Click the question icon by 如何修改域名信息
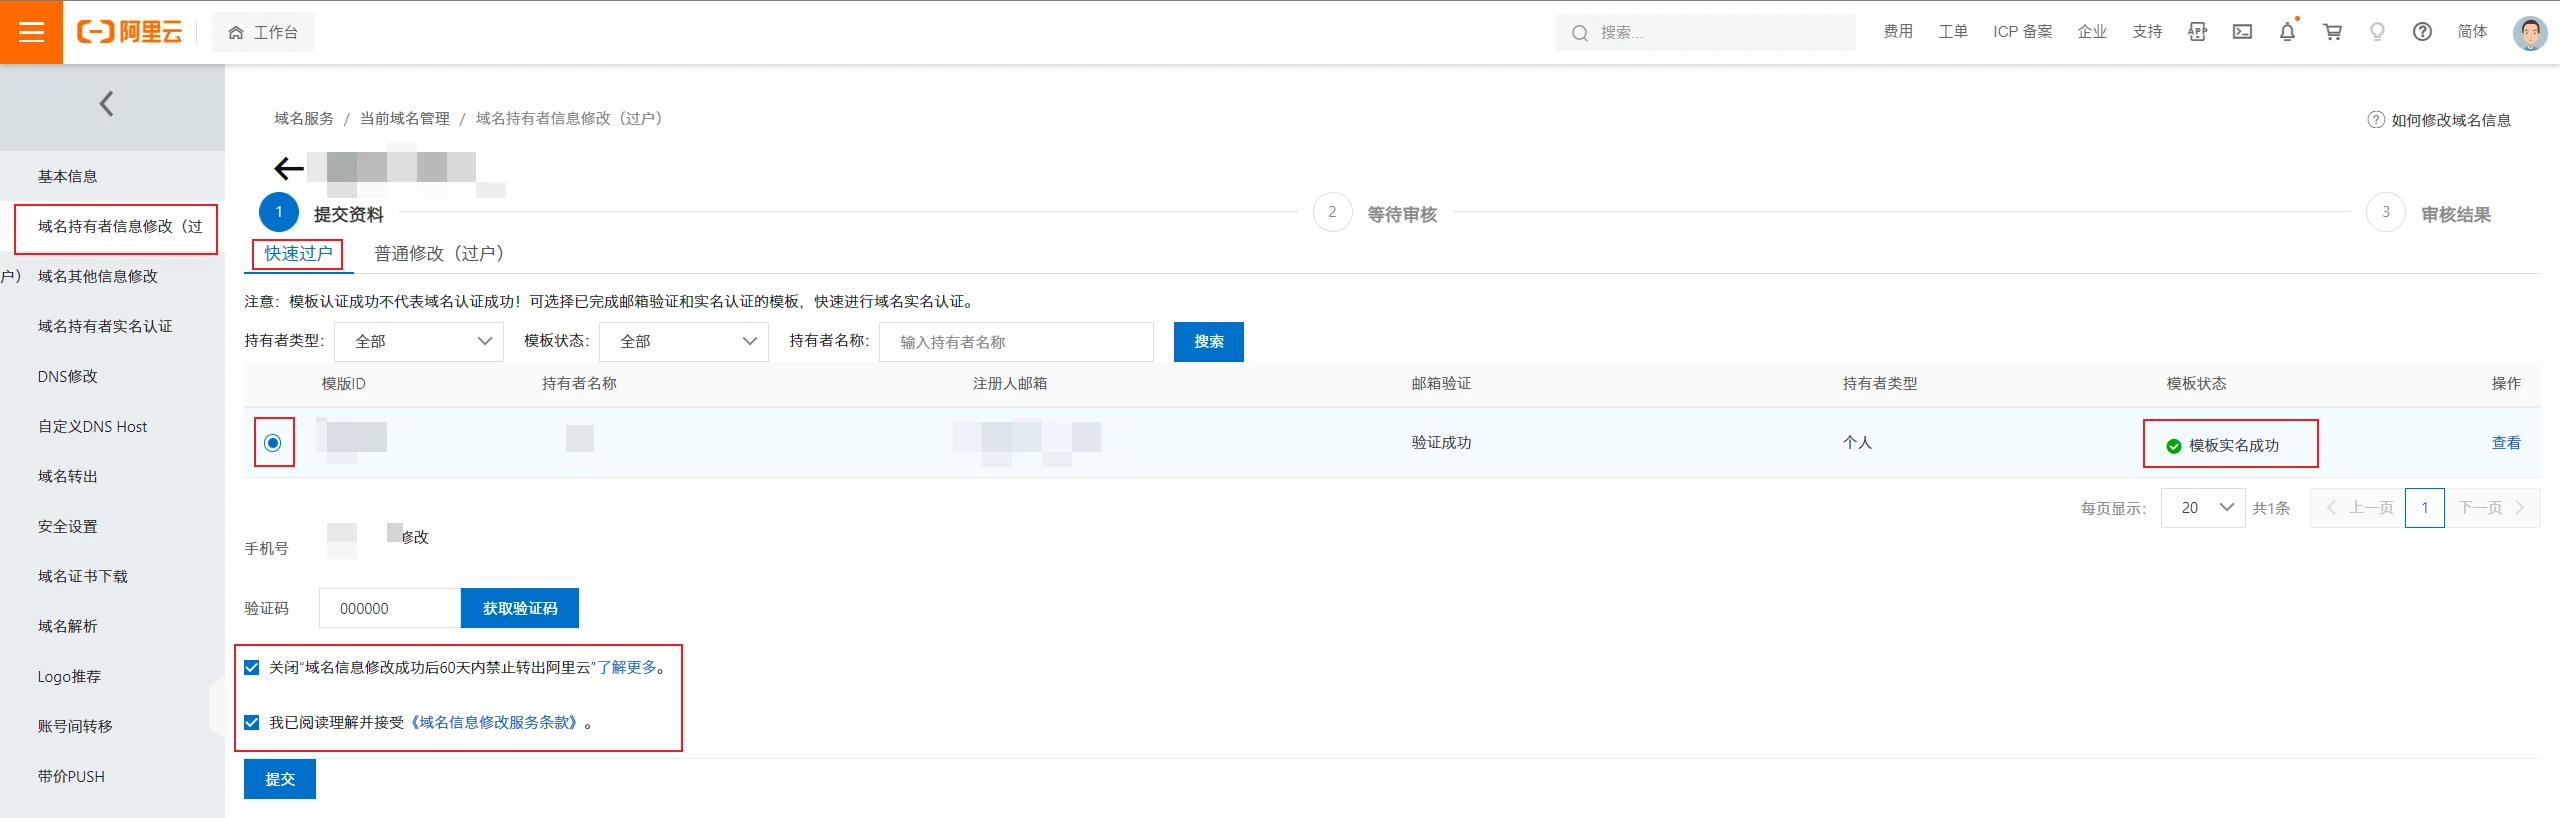 2376,120
